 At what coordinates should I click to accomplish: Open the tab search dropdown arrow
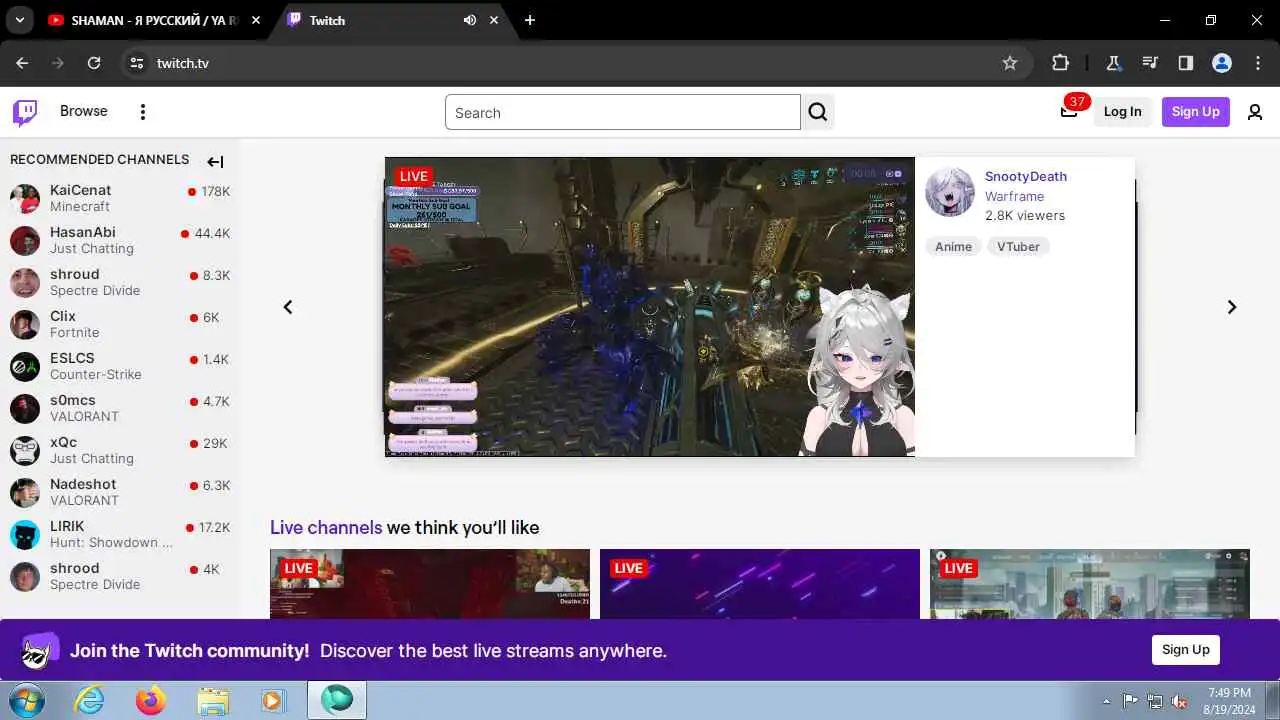(19, 20)
